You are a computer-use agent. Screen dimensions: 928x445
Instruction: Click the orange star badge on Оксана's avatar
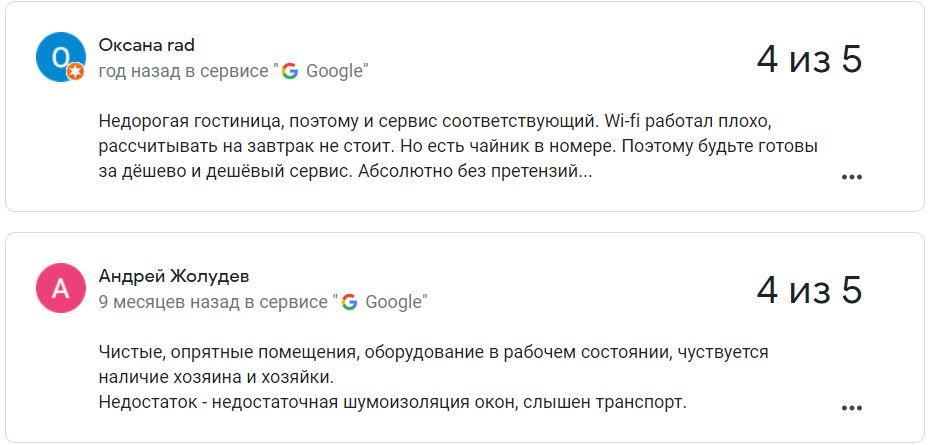[75, 72]
